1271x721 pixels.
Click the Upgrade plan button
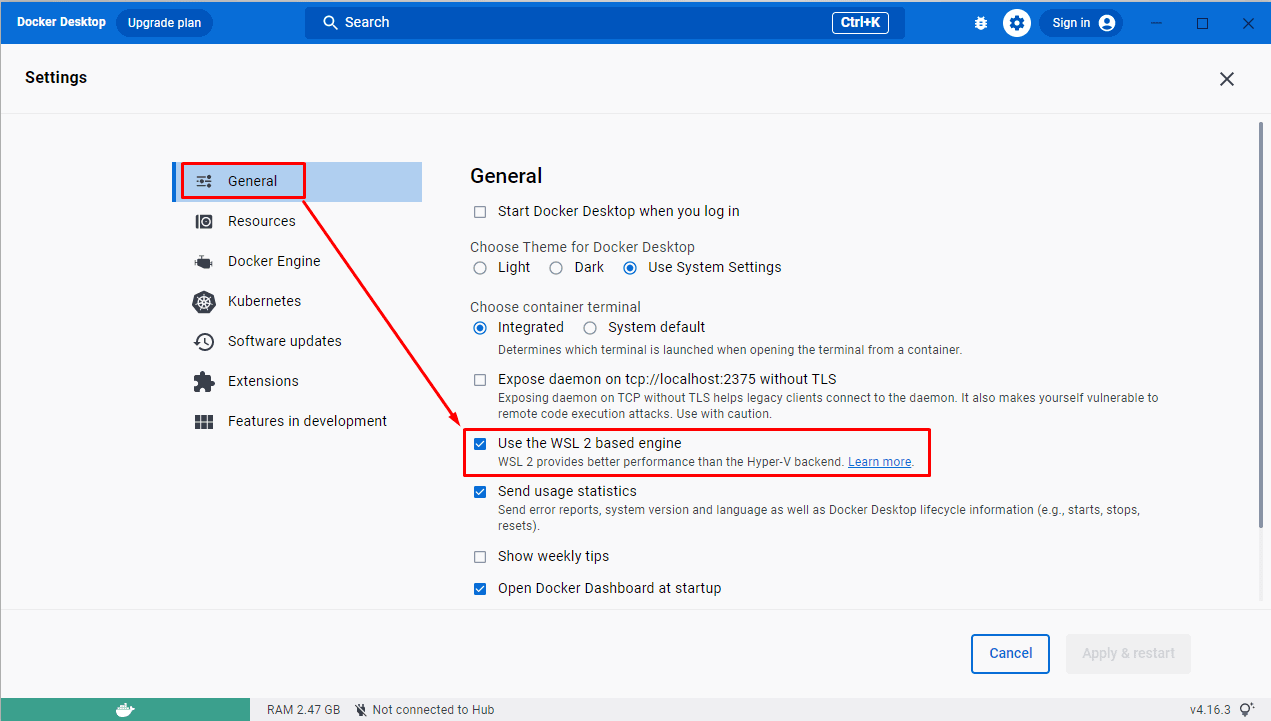[164, 23]
